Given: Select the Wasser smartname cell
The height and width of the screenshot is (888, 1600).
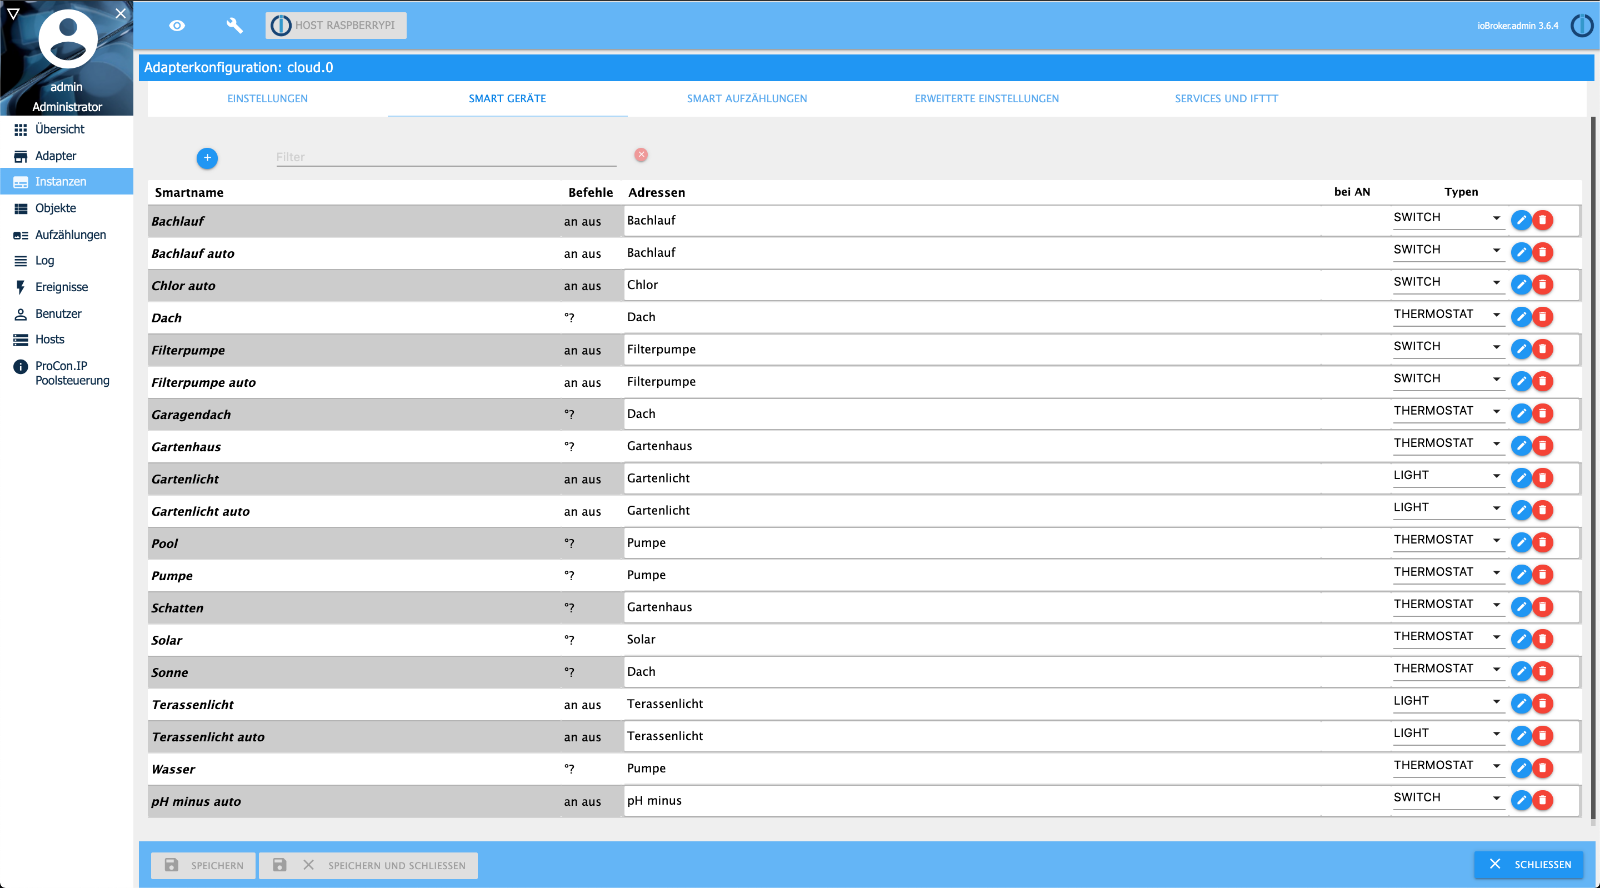Looking at the screenshot, I should pos(354,769).
